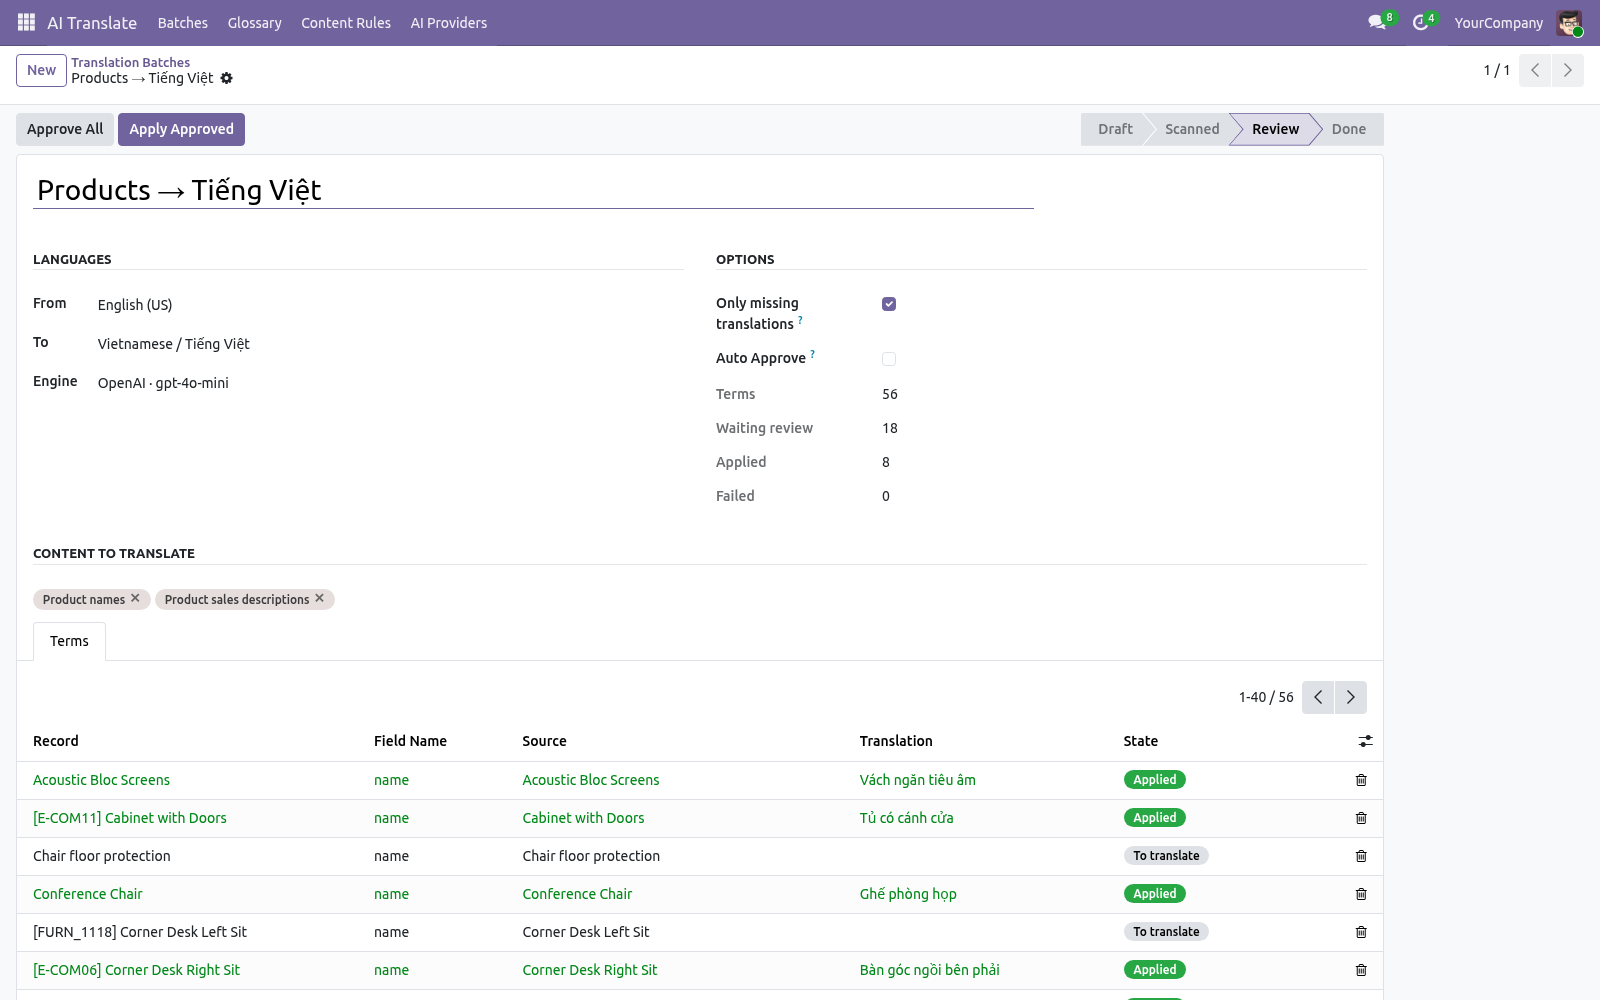This screenshot has width=1600, height=1000.
Task: Open the AI Providers menu
Action: [449, 23]
